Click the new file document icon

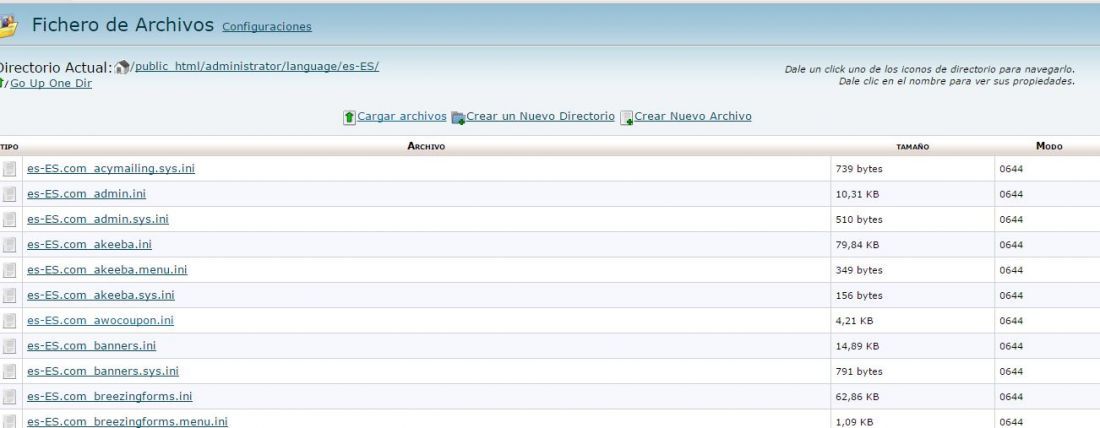point(626,118)
